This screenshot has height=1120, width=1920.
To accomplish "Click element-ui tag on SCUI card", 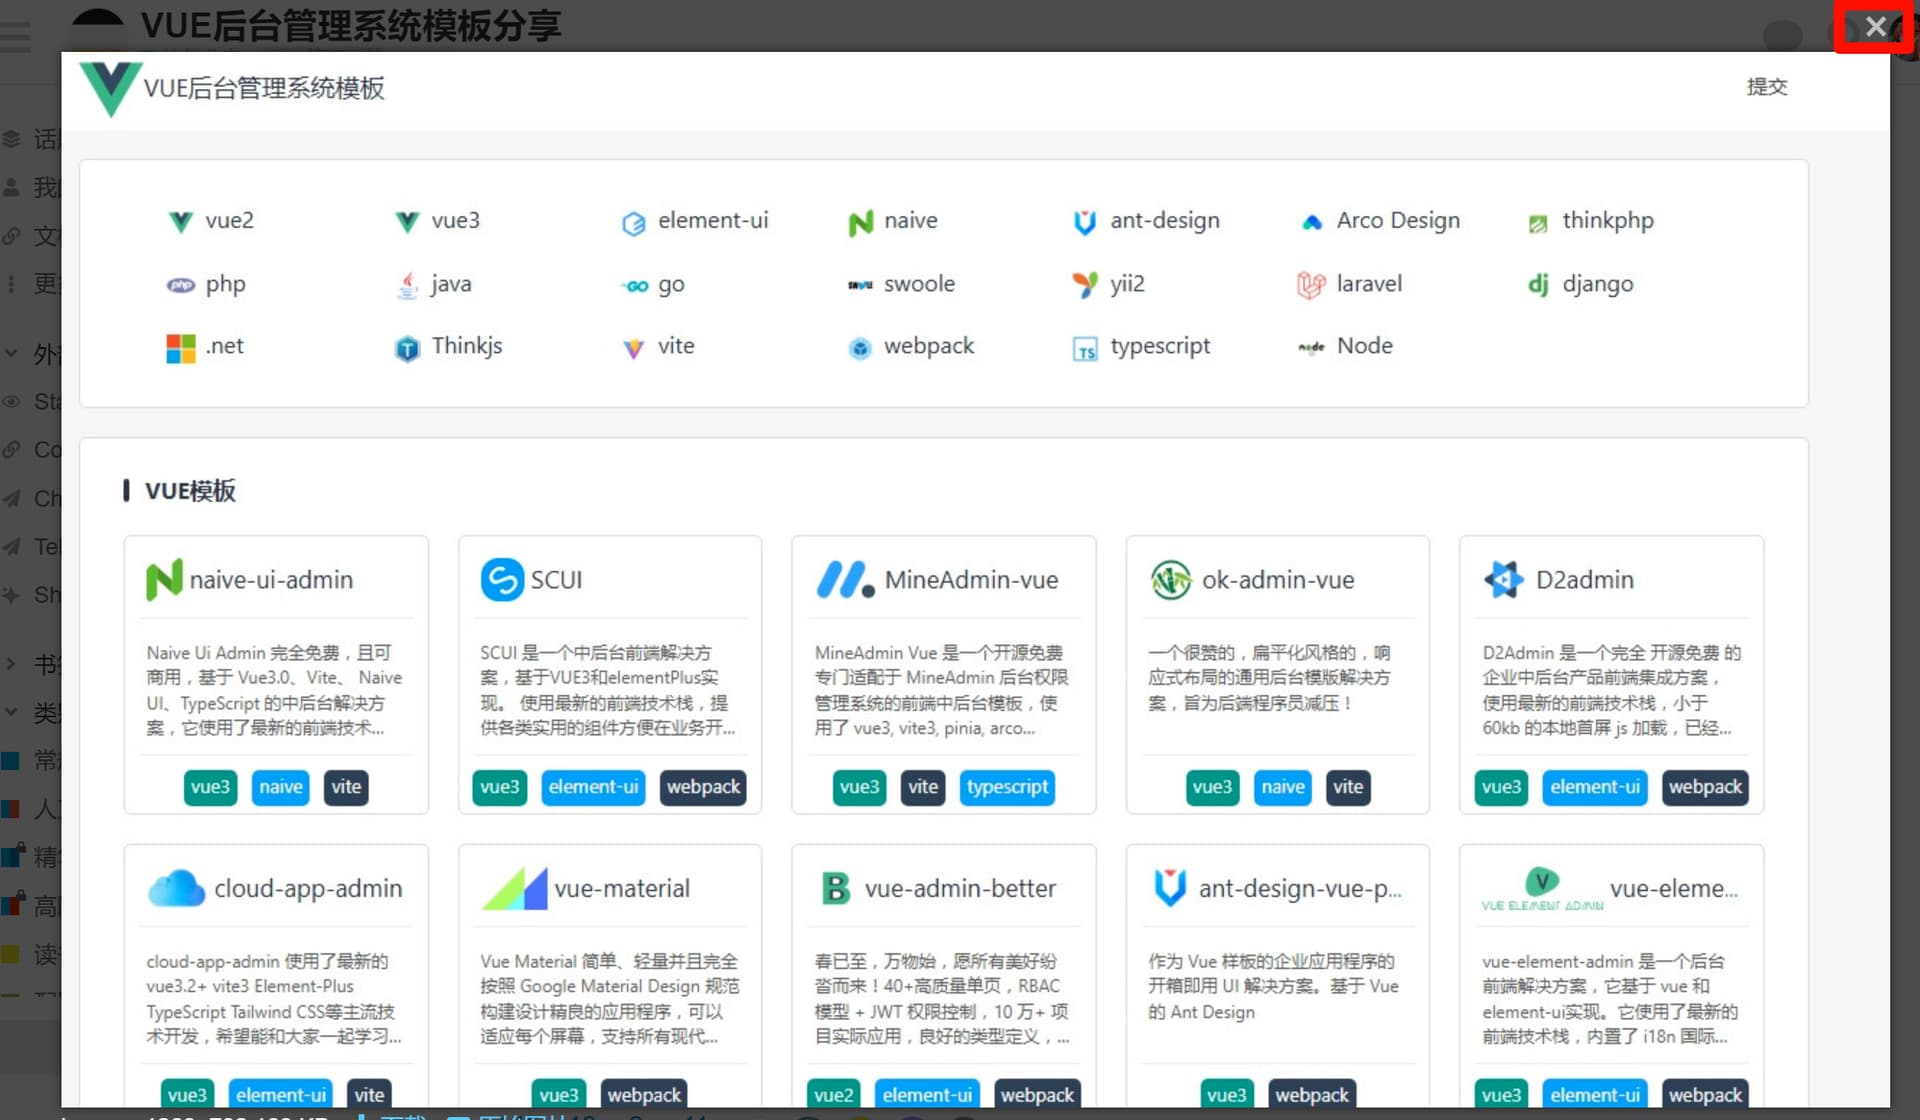I will coord(593,787).
